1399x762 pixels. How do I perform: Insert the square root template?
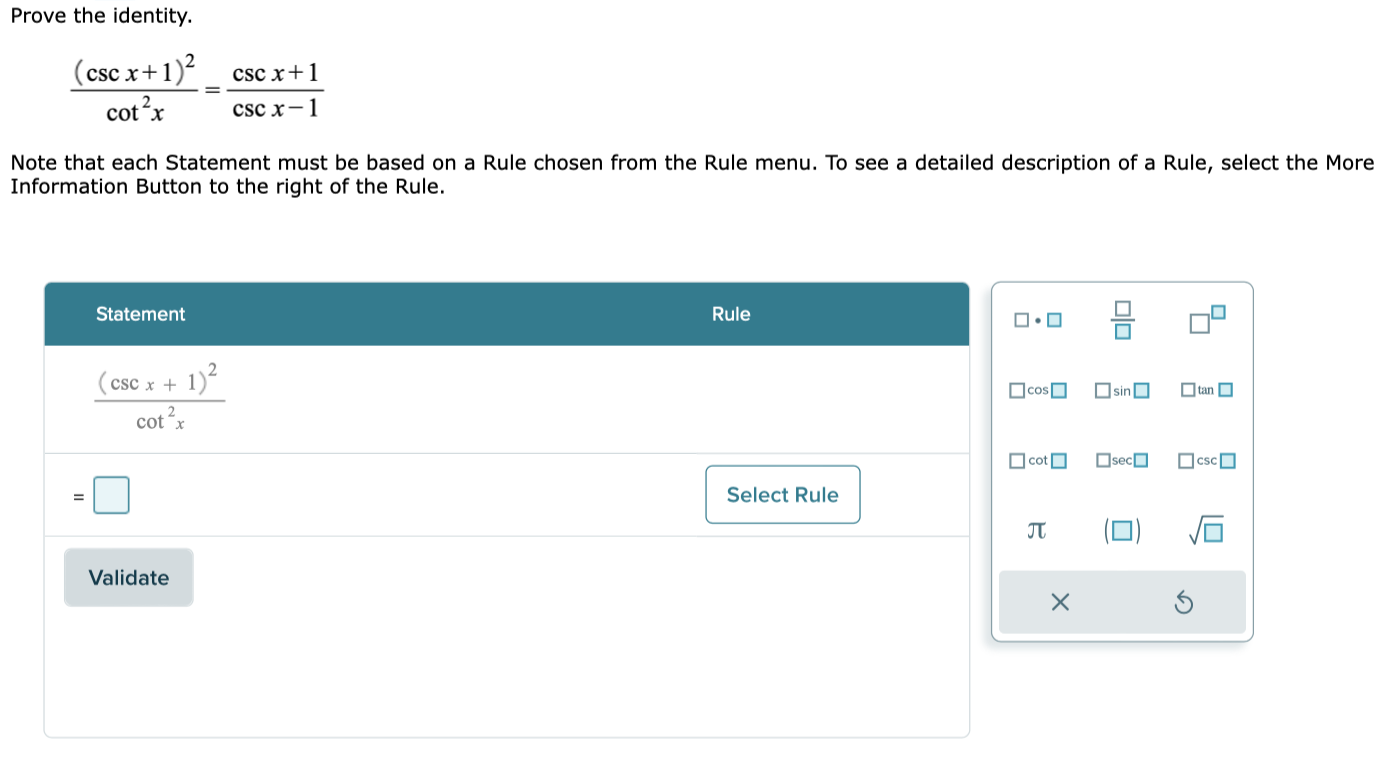coord(1206,530)
